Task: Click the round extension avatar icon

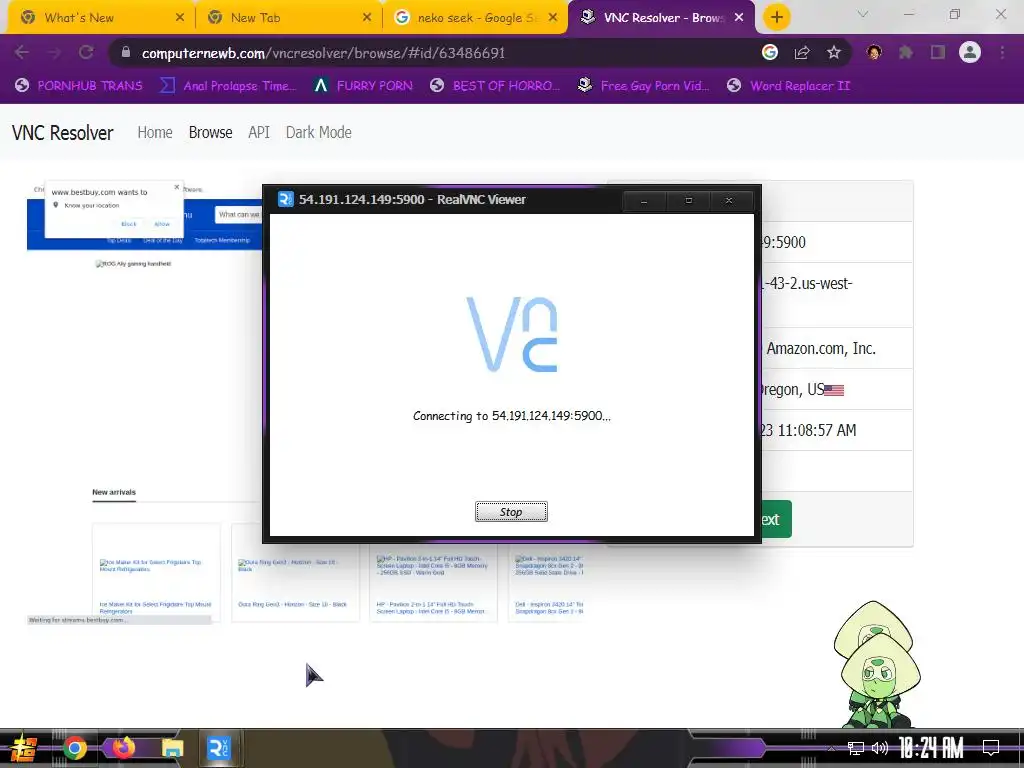Action: coord(874,53)
